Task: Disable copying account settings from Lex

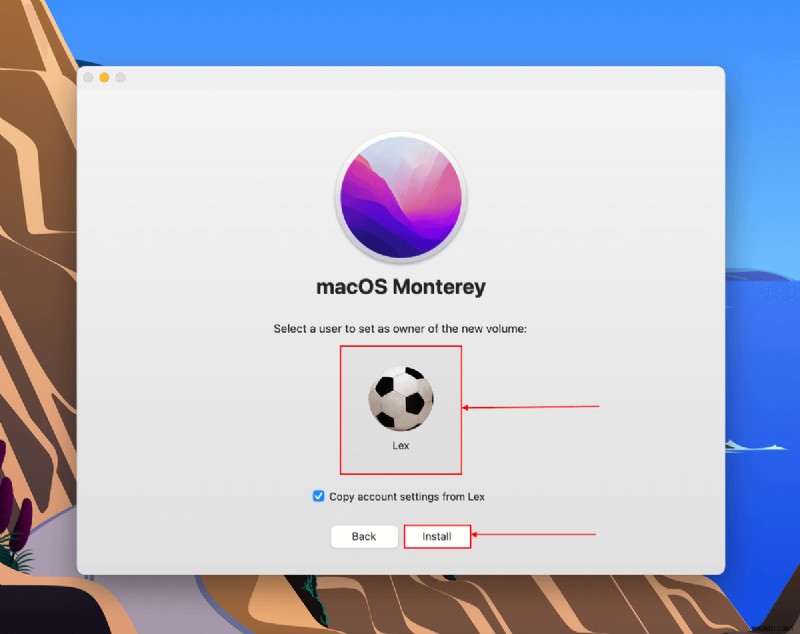Action: point(318,495)
